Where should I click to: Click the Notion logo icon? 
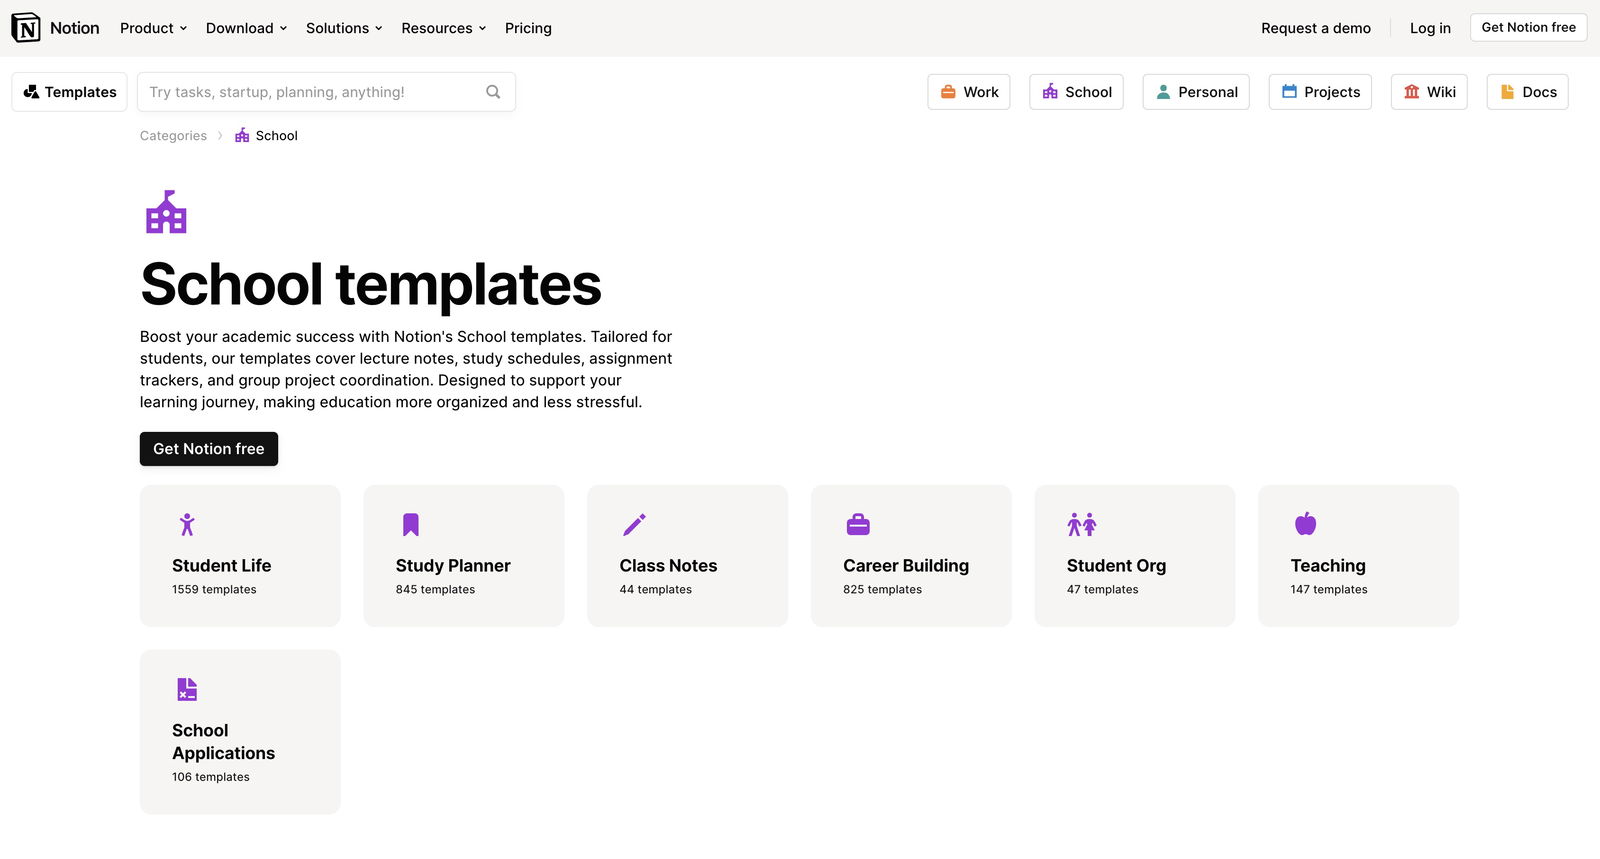[26, 28]
